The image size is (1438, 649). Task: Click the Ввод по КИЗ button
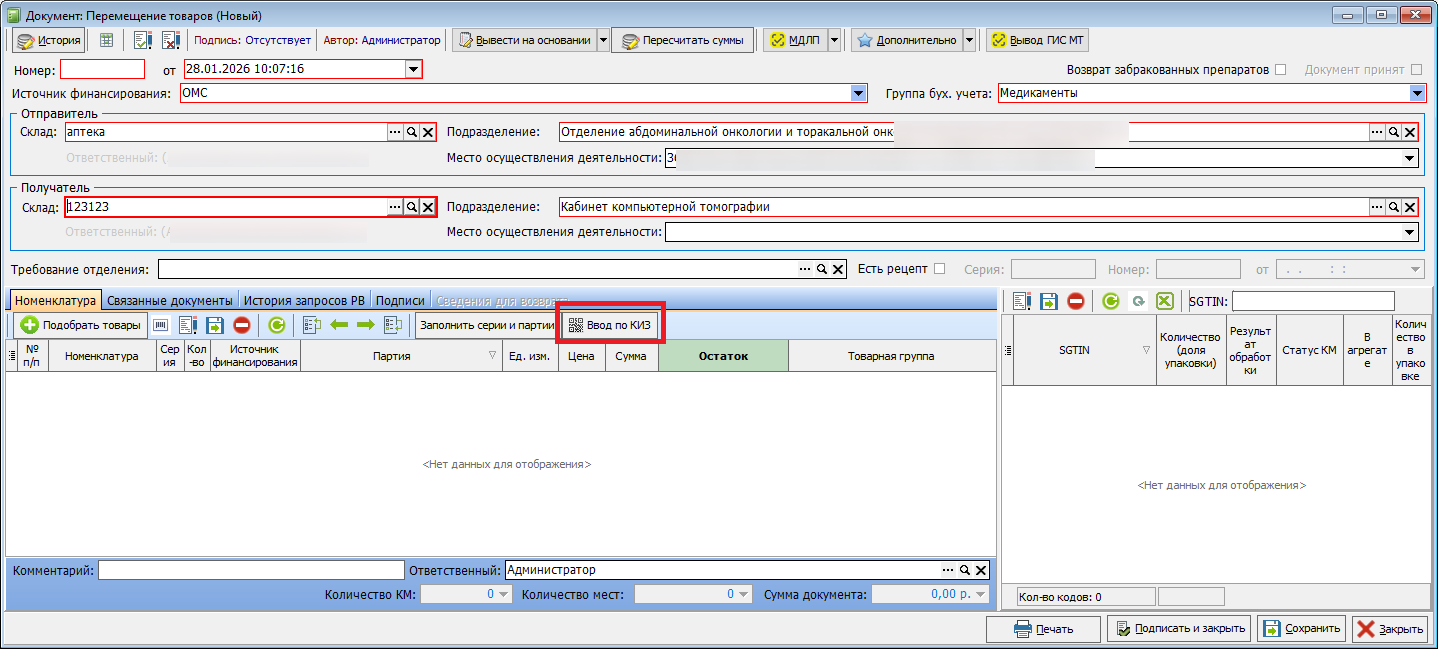click(610, 325)
